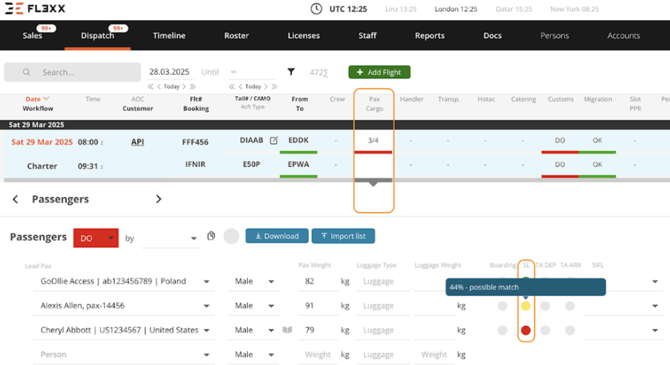Image resolution: width=670 pixels, height=365 pixels.
Task: Switch to the Docs tab
Action: point(492,35)
